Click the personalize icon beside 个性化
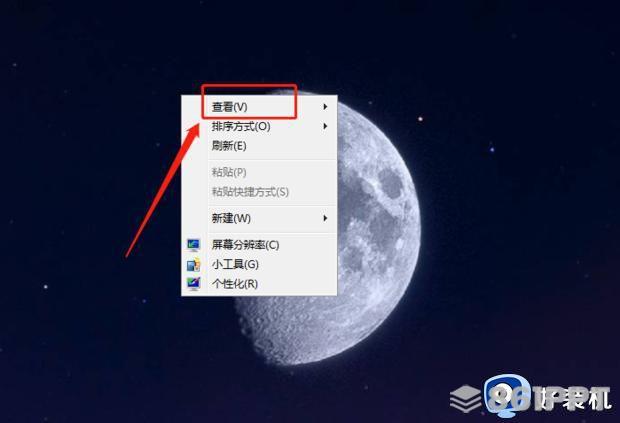 pyautogui.click(x=193, y=283)
